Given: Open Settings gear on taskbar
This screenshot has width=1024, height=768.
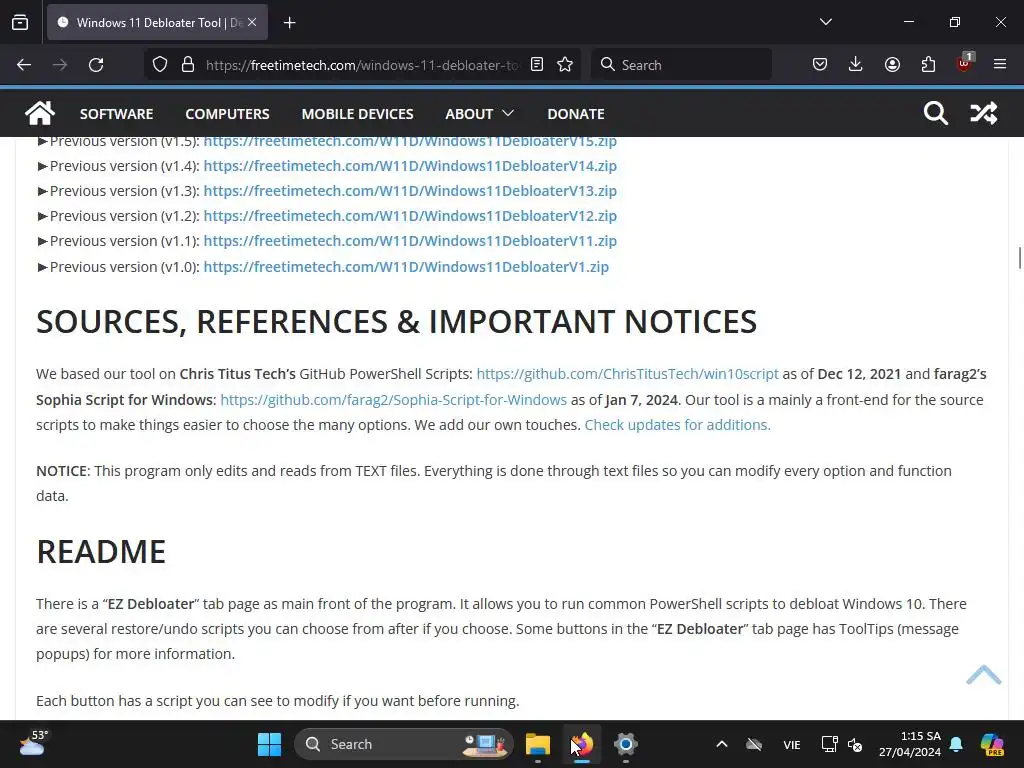Looking at the screenshot, I should tap(626, 744).
